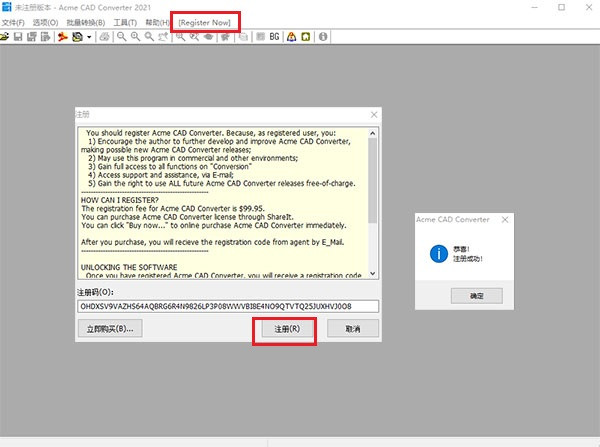Click the 立即购买(B) buy now button
Screen dimensions: 600x447
pyautogui.click(x=110, y=328)
